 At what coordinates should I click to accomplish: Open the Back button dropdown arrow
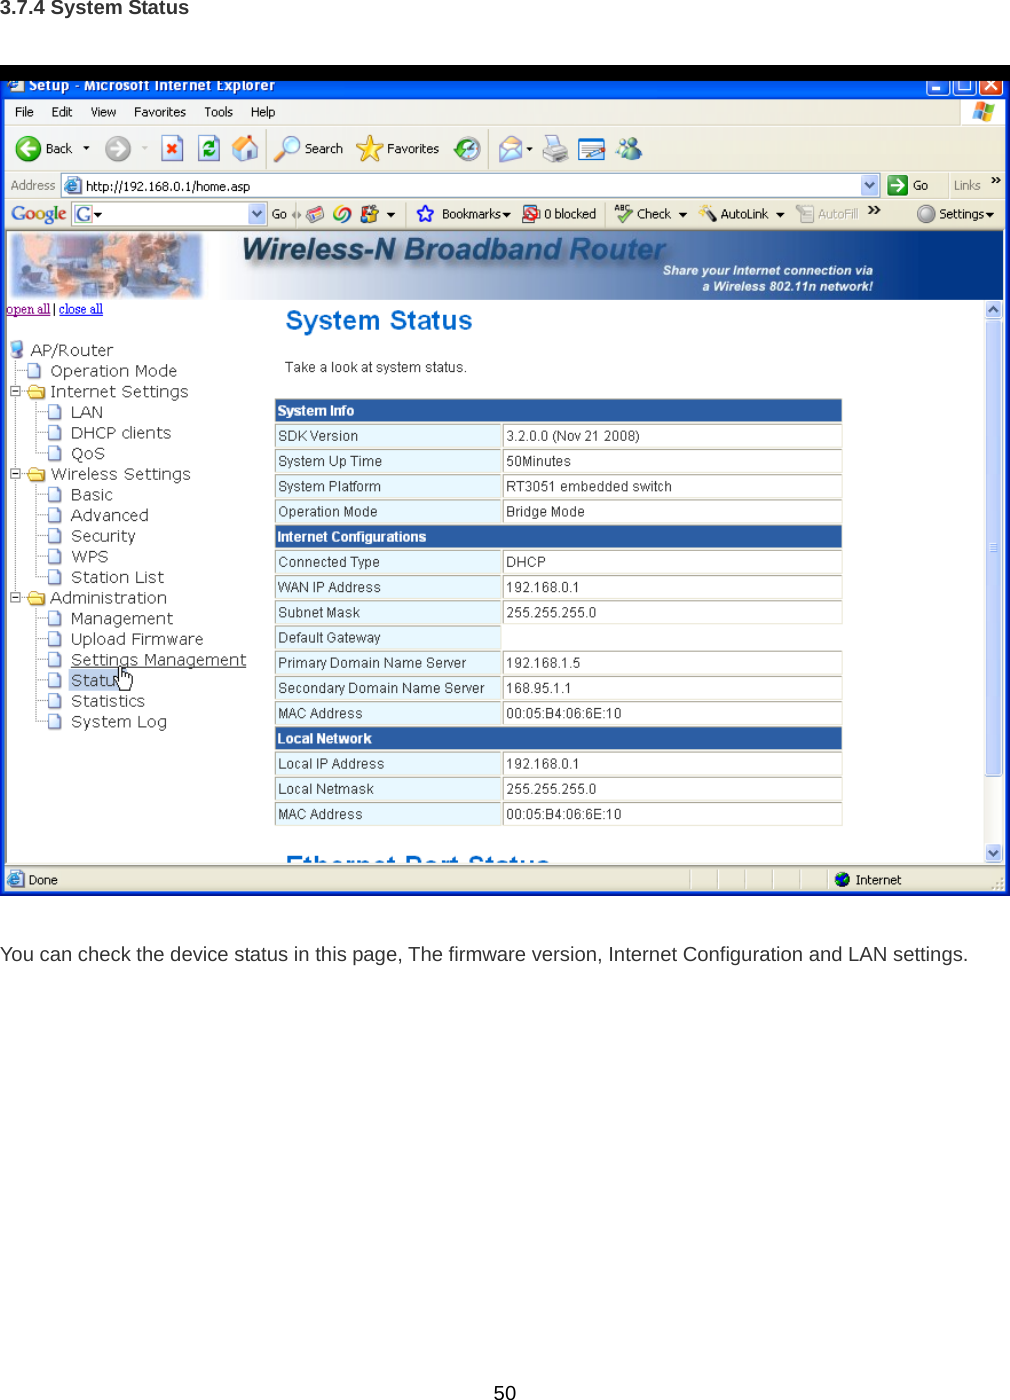[x=86, y=148]
